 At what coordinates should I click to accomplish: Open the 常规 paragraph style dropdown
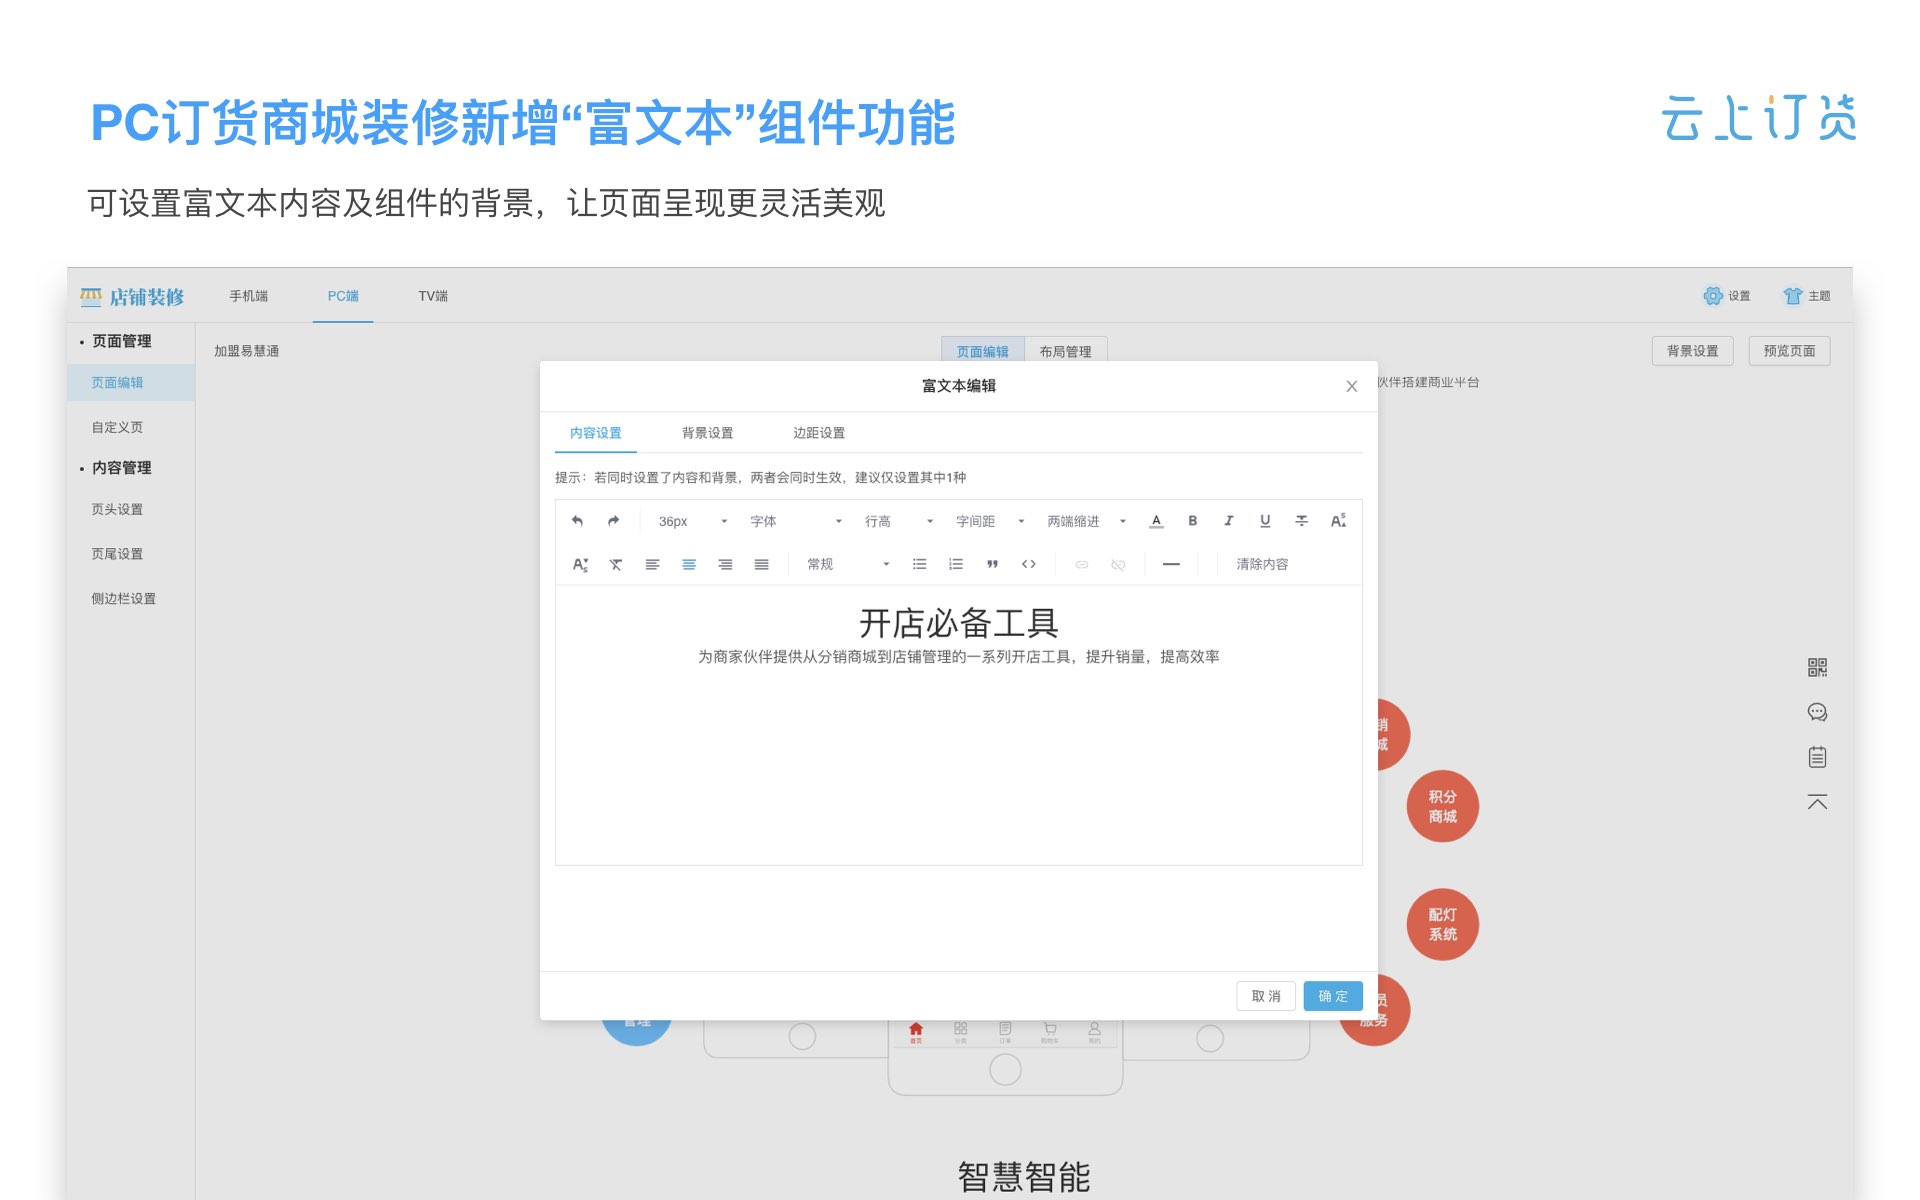pyautogui.click(x=848, y=565)
